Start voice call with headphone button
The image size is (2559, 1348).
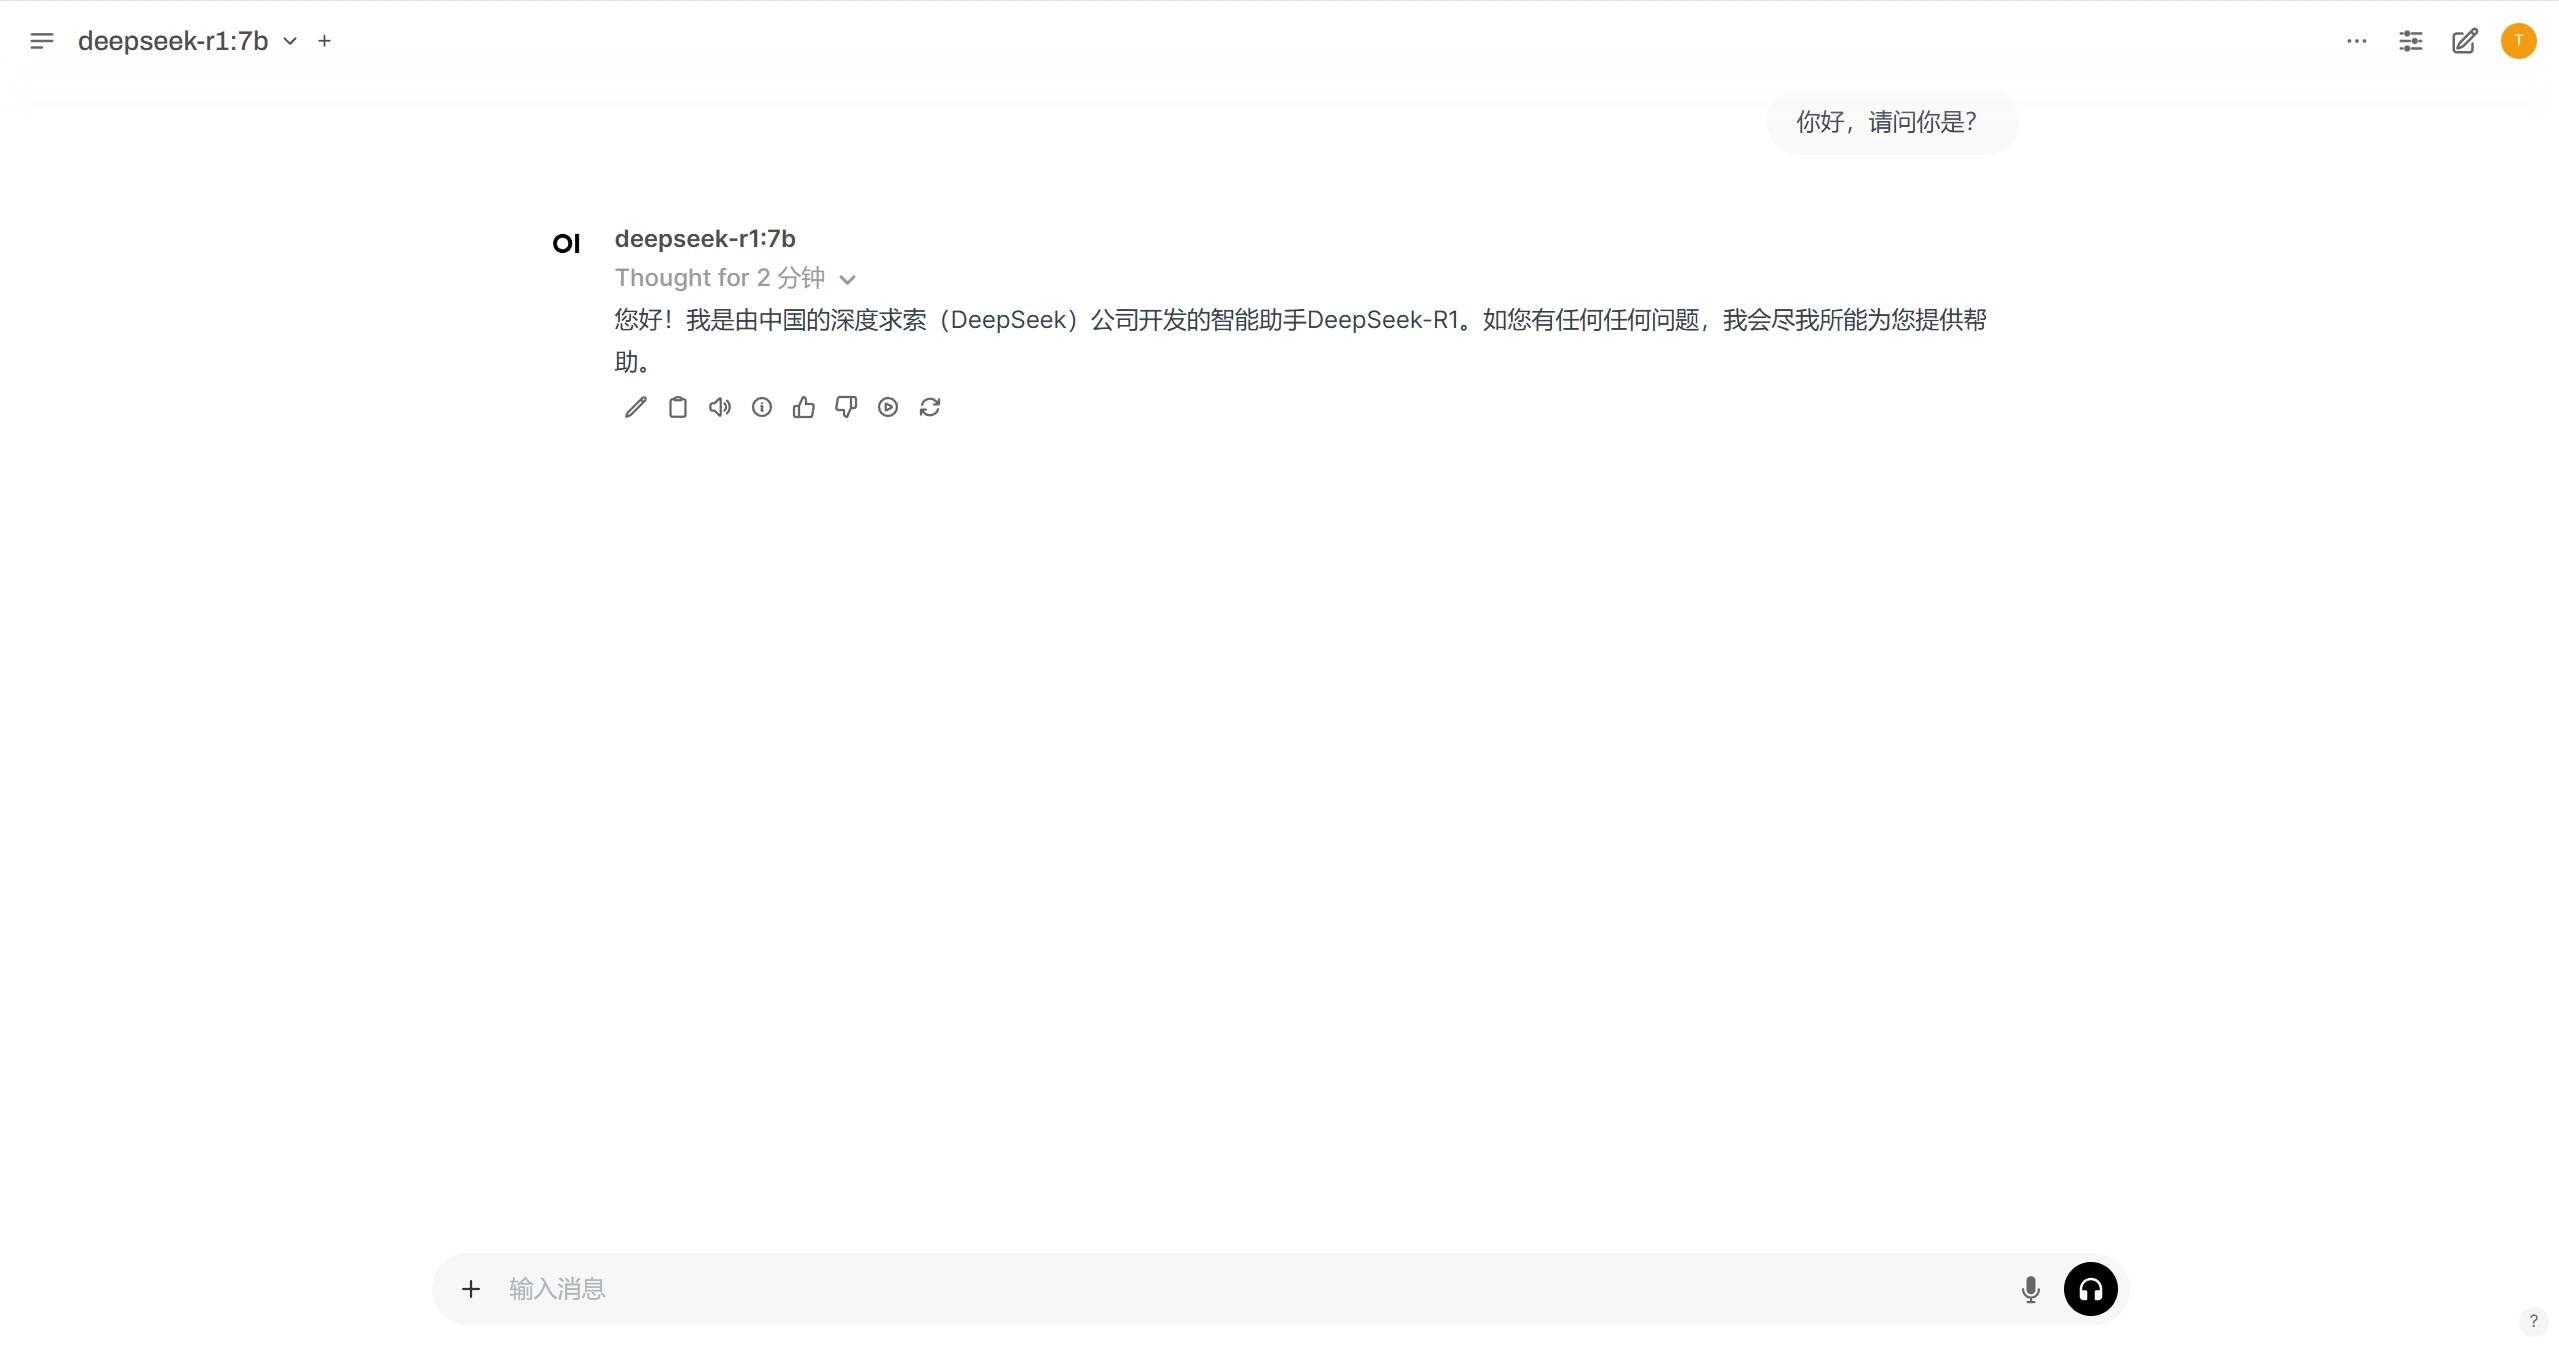click(x=2090, y=1289)
